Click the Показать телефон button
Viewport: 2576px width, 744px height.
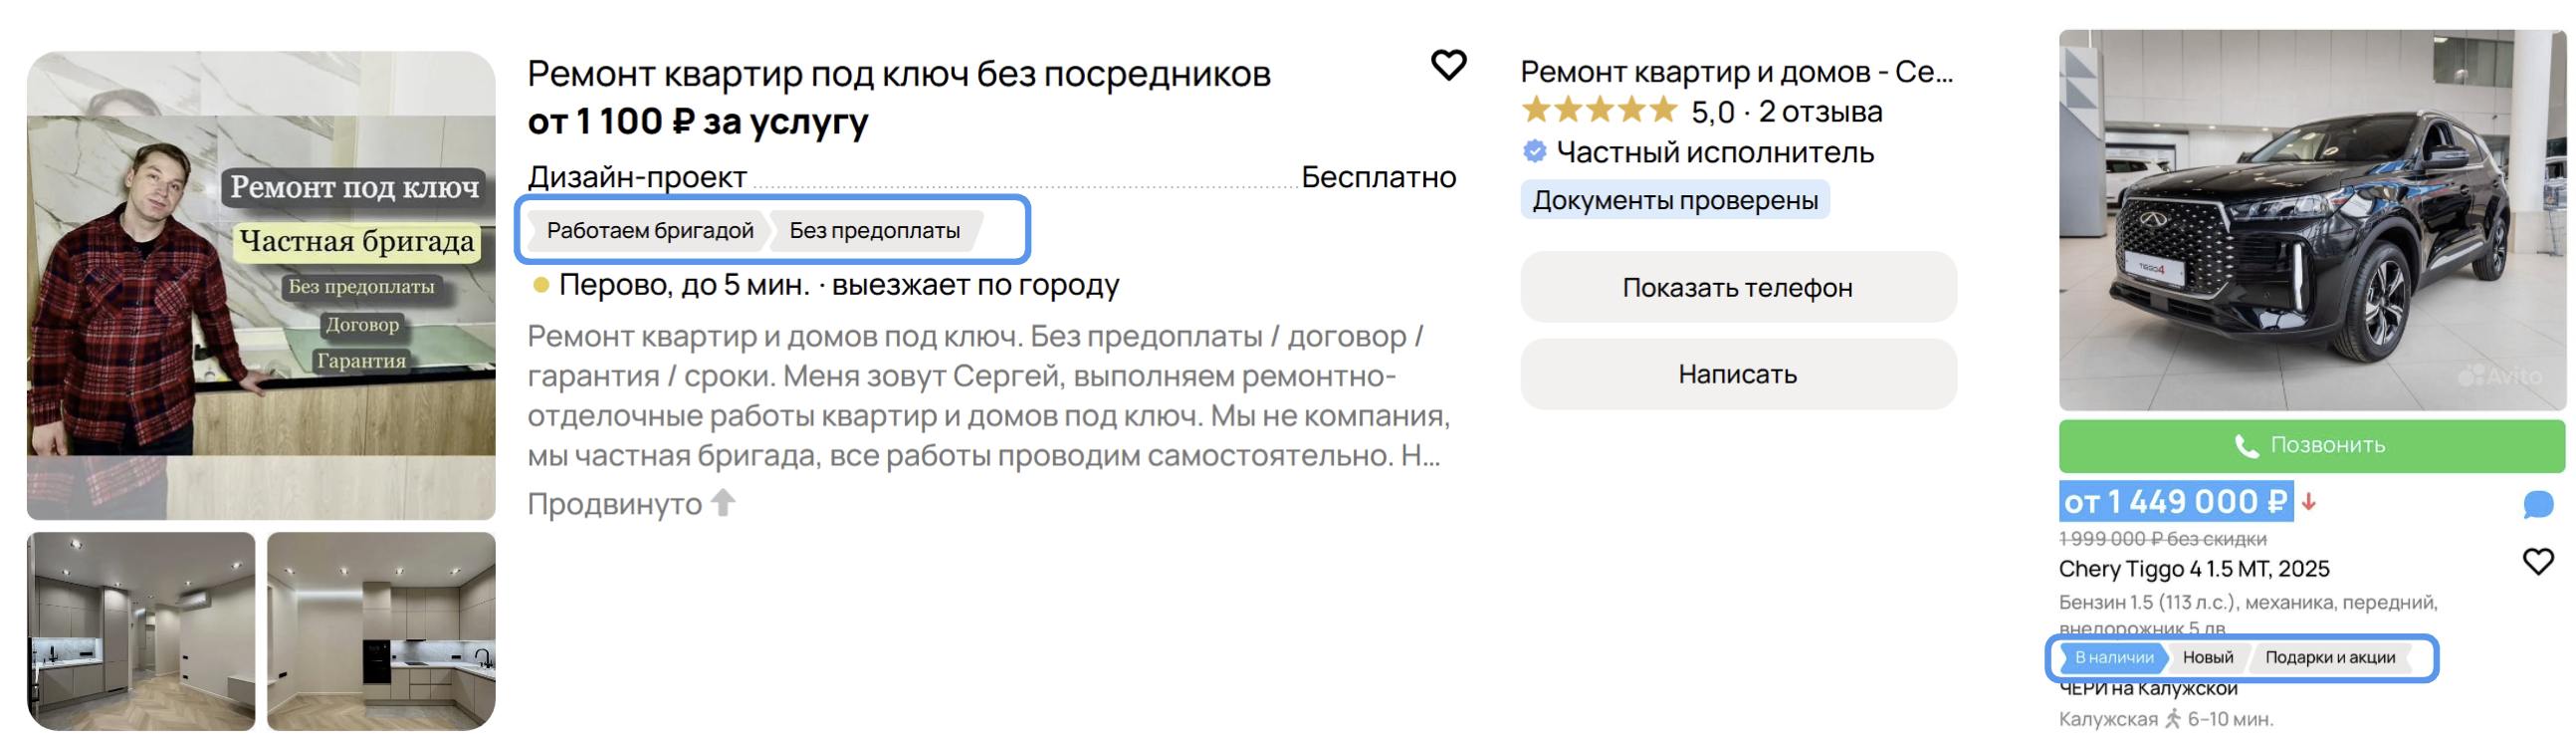(1738, 286)
